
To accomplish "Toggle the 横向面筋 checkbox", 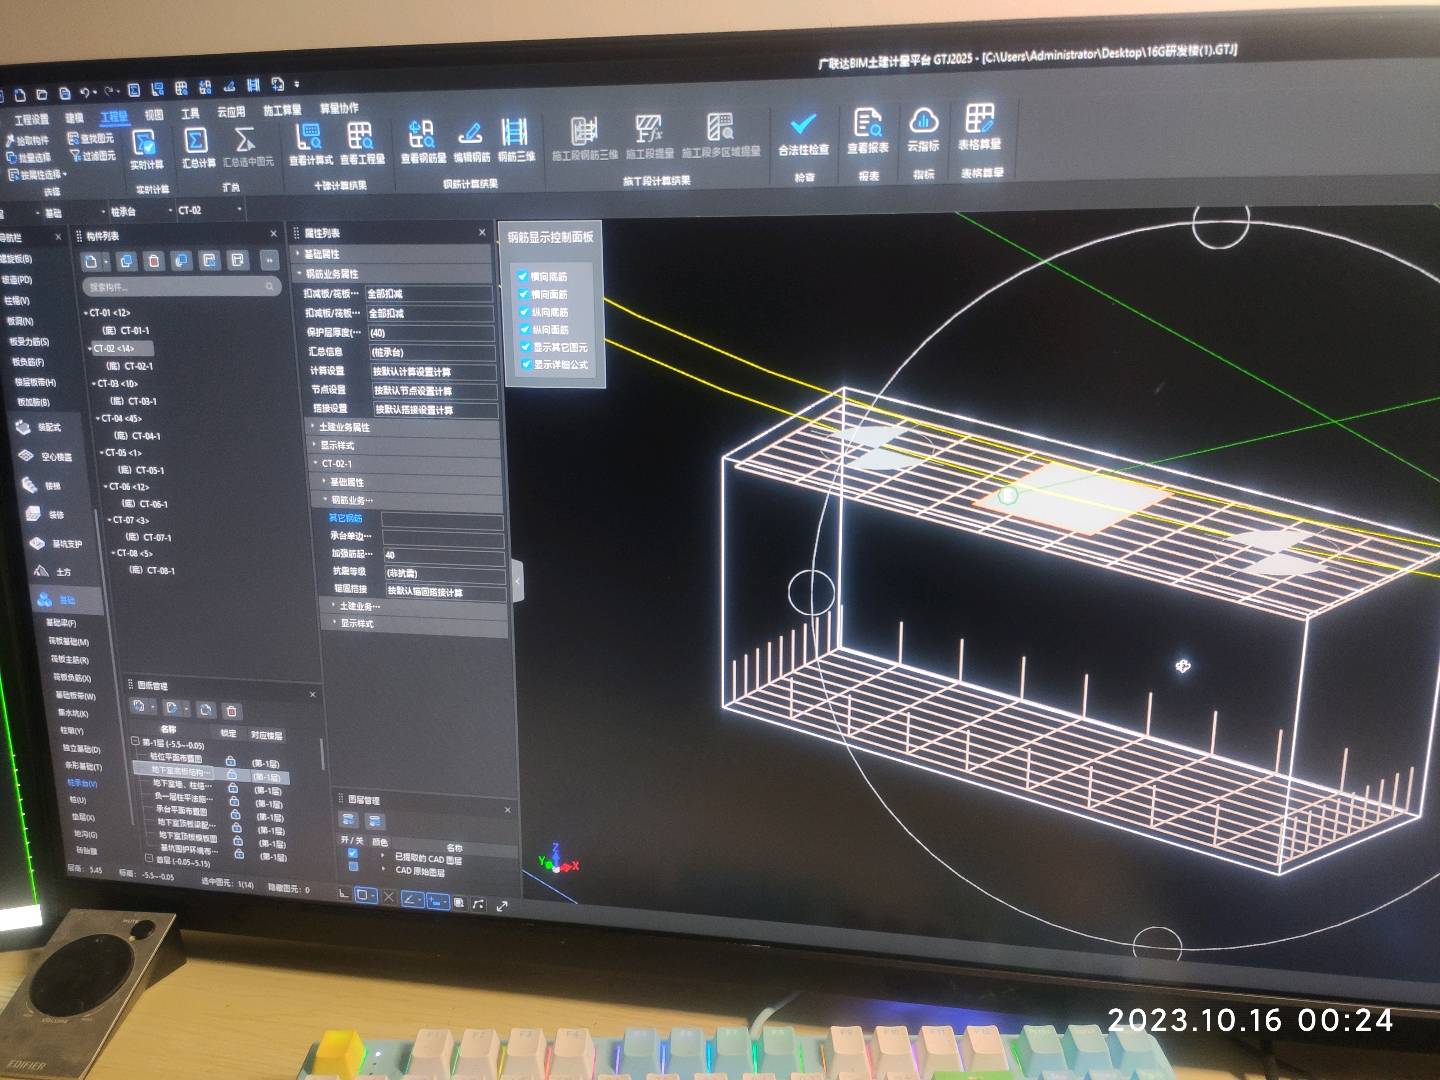I will 523,294.
